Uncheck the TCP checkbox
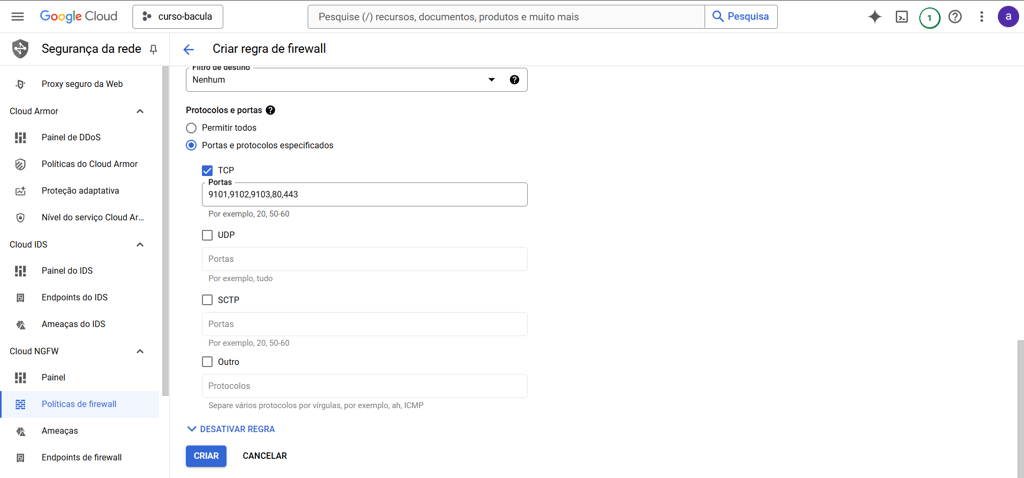Screen dimensions: 1024x478 click(x=207, y=171)
